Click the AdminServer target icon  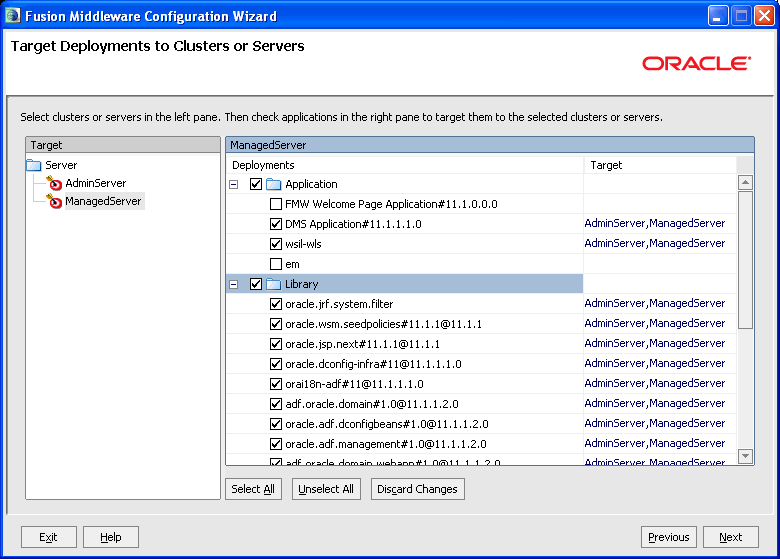coord(54,183)
